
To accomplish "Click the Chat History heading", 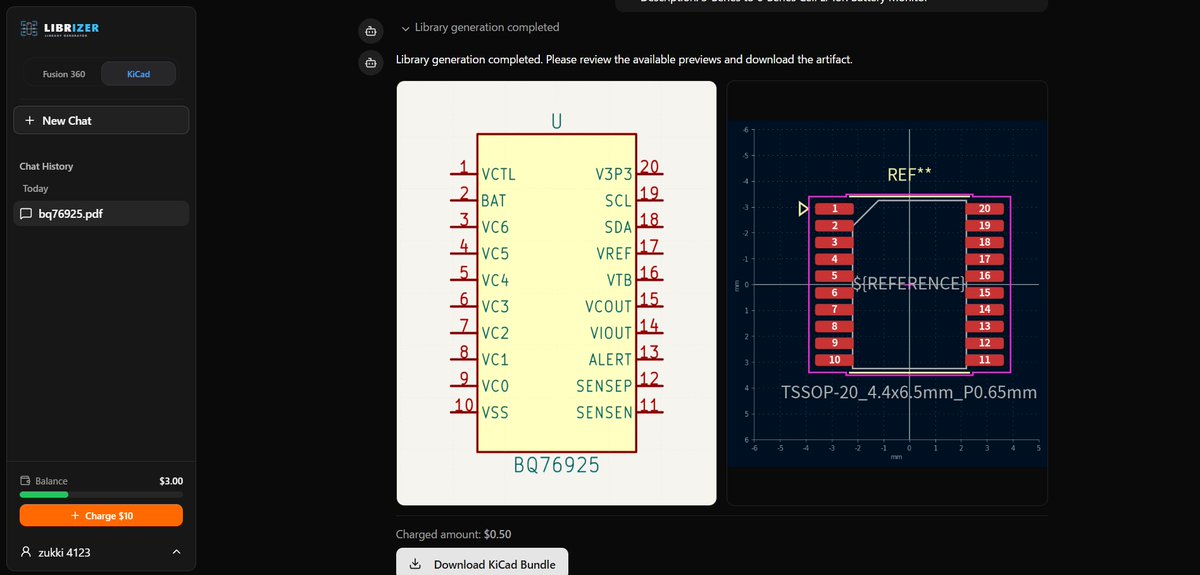I will pos(46,166).
